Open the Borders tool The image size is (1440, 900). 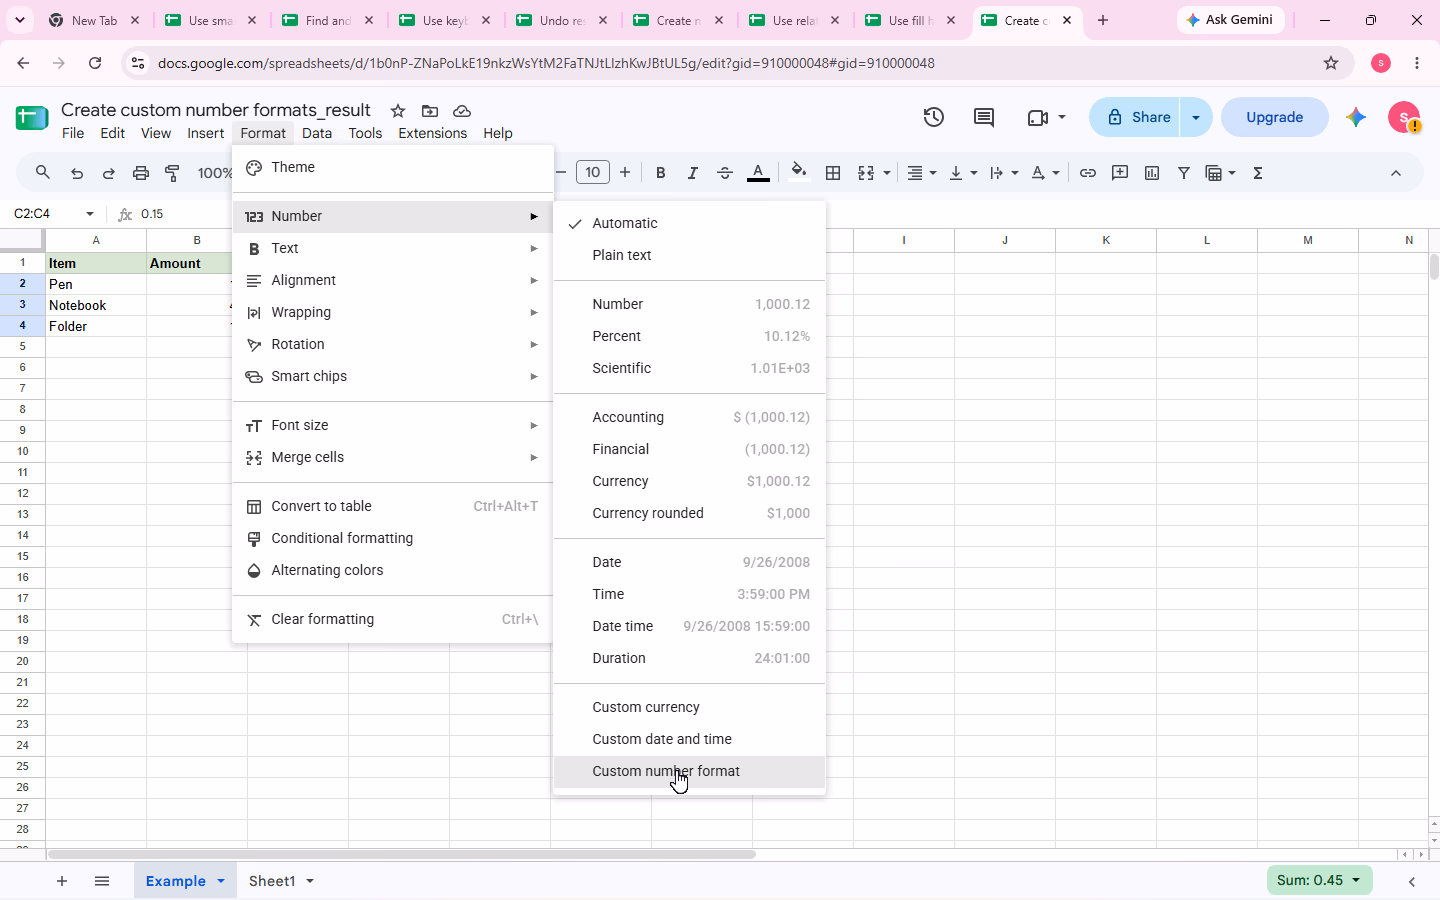coord(832,173)
